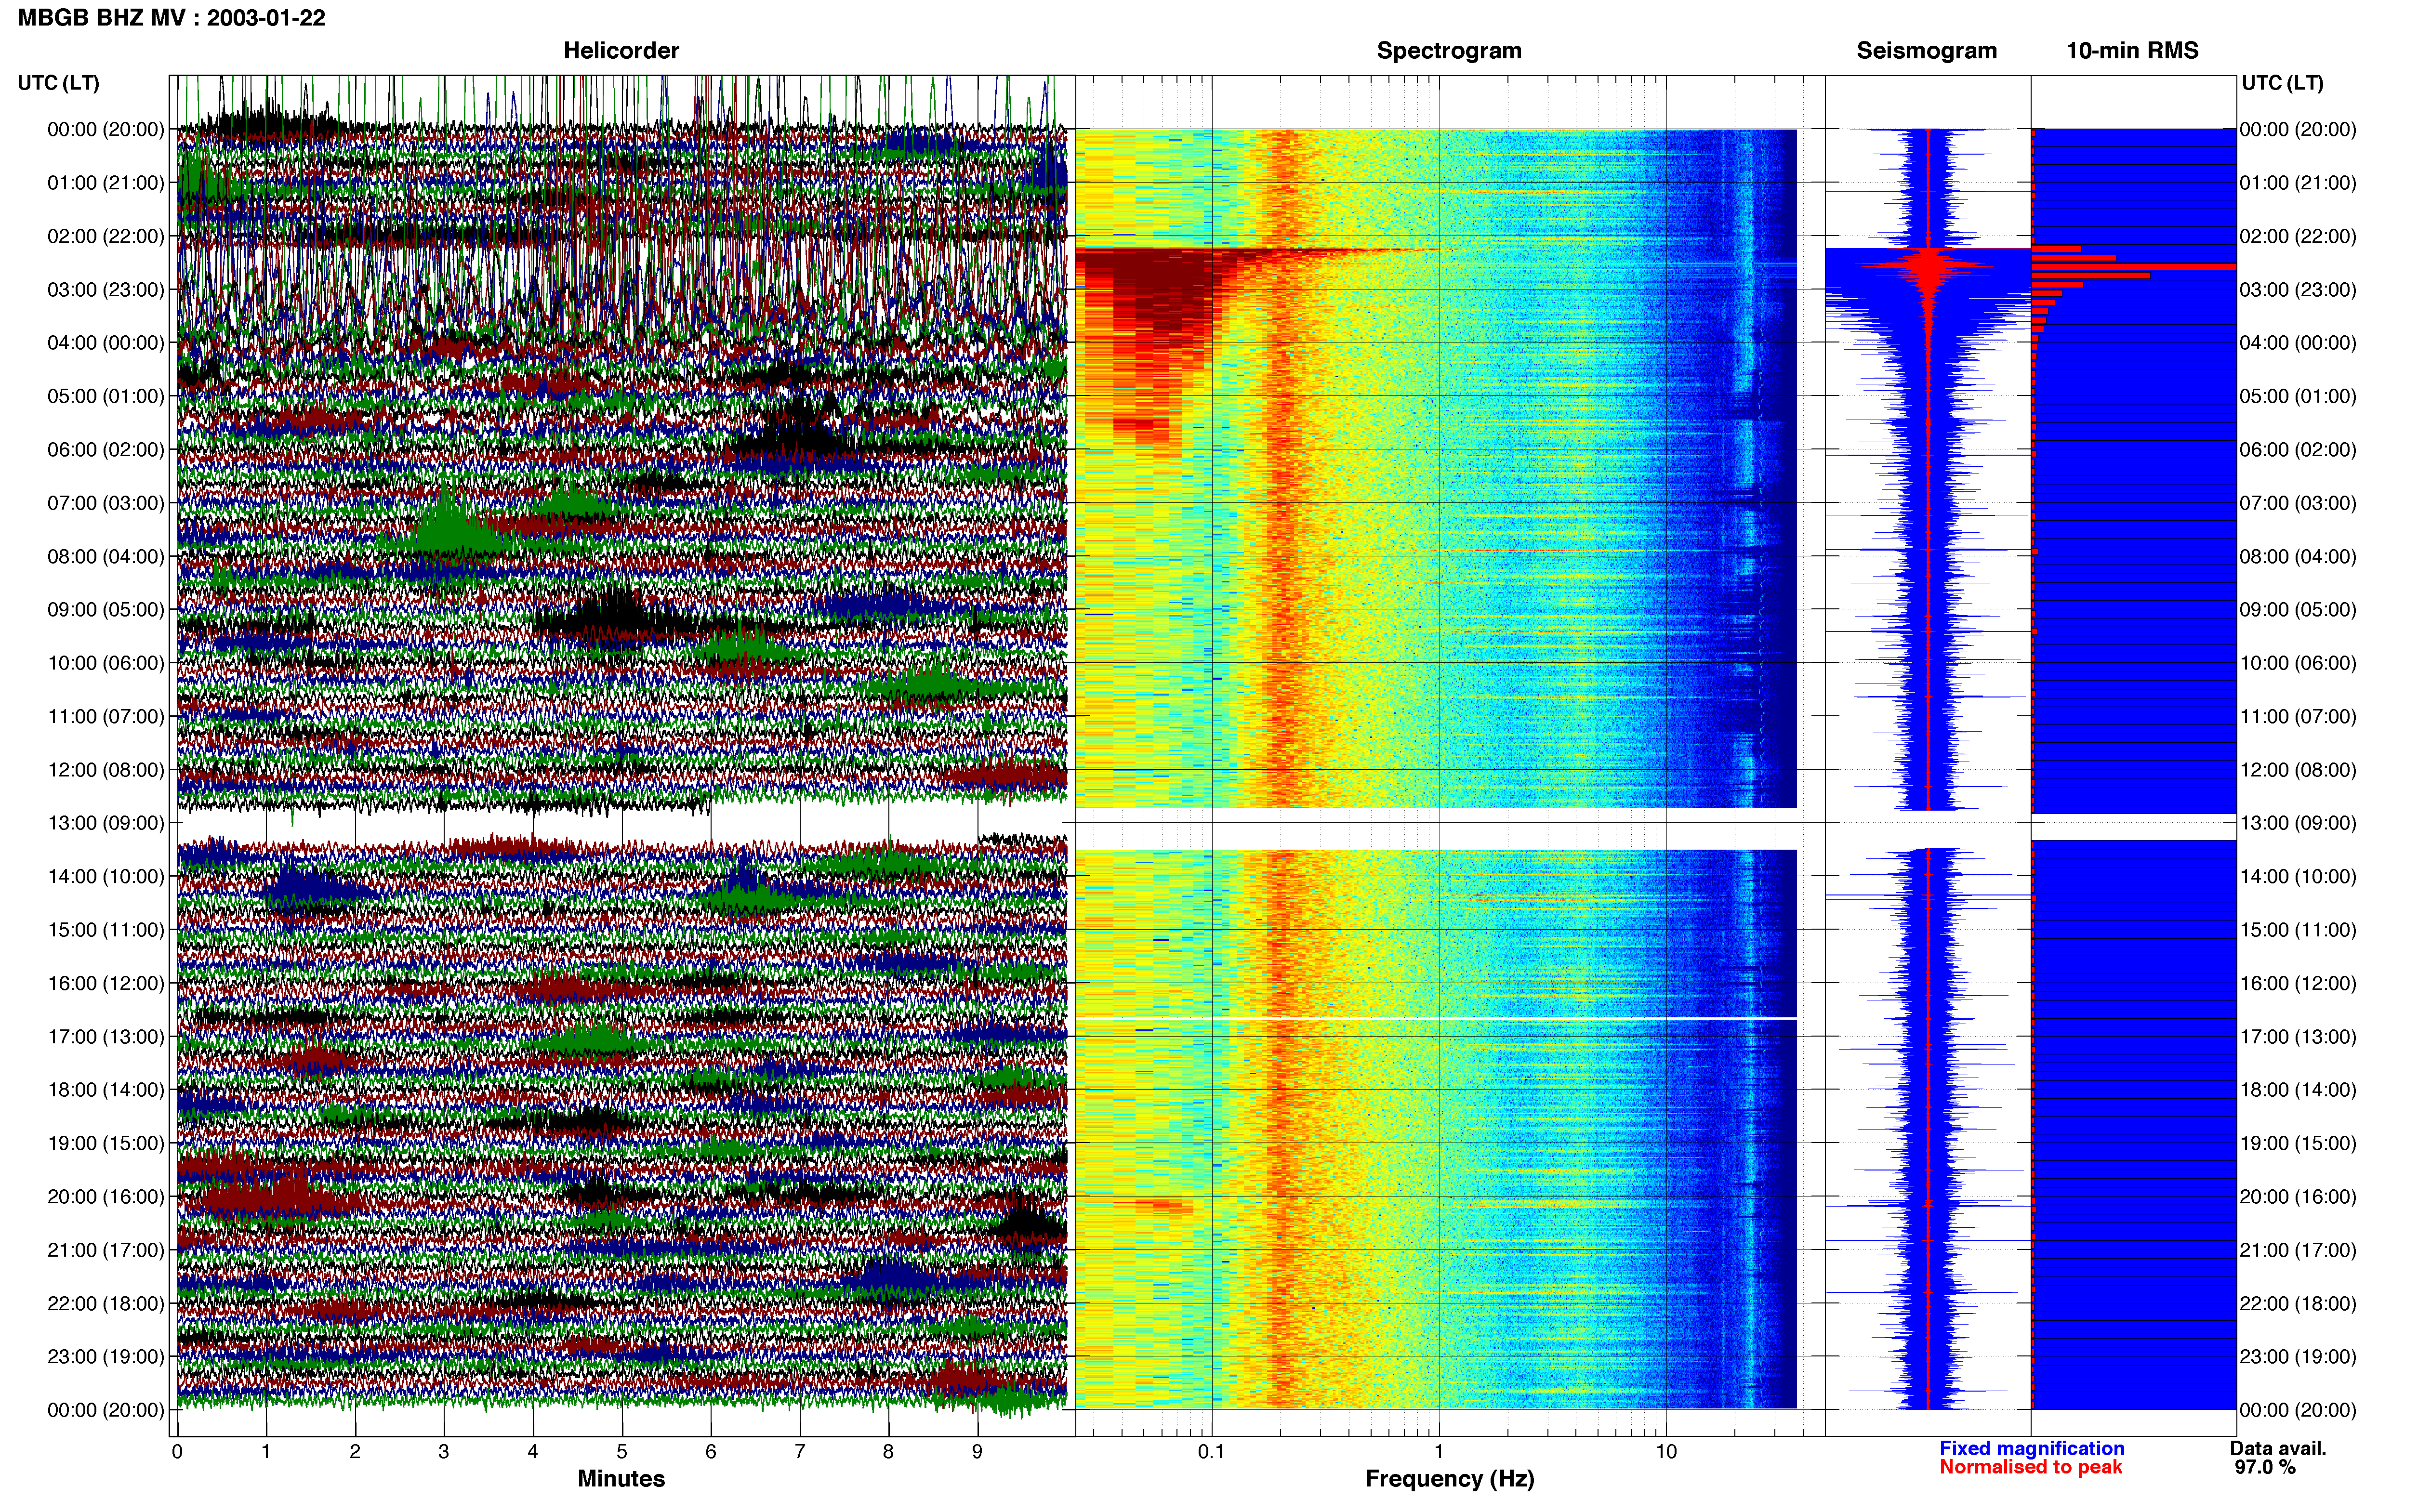
Task: Click the '97.0 %' data availability value
Action: point(2265,1467)
